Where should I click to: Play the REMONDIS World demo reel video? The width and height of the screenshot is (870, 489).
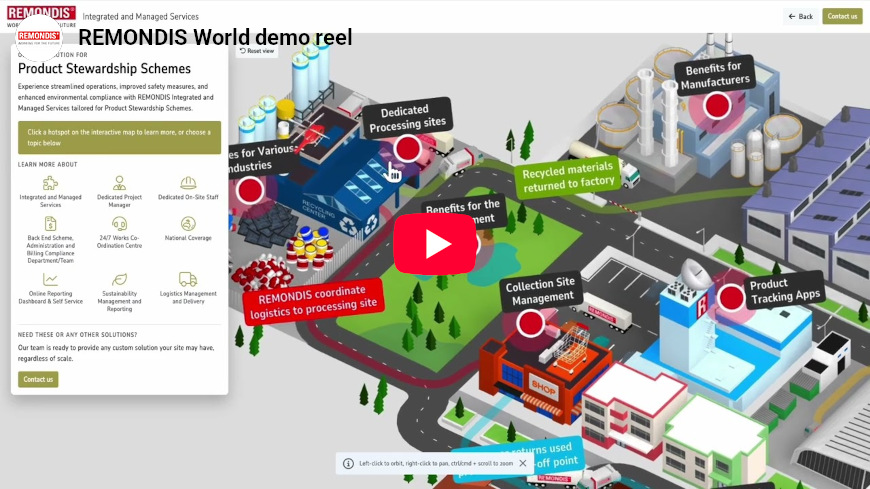point(435,244)
